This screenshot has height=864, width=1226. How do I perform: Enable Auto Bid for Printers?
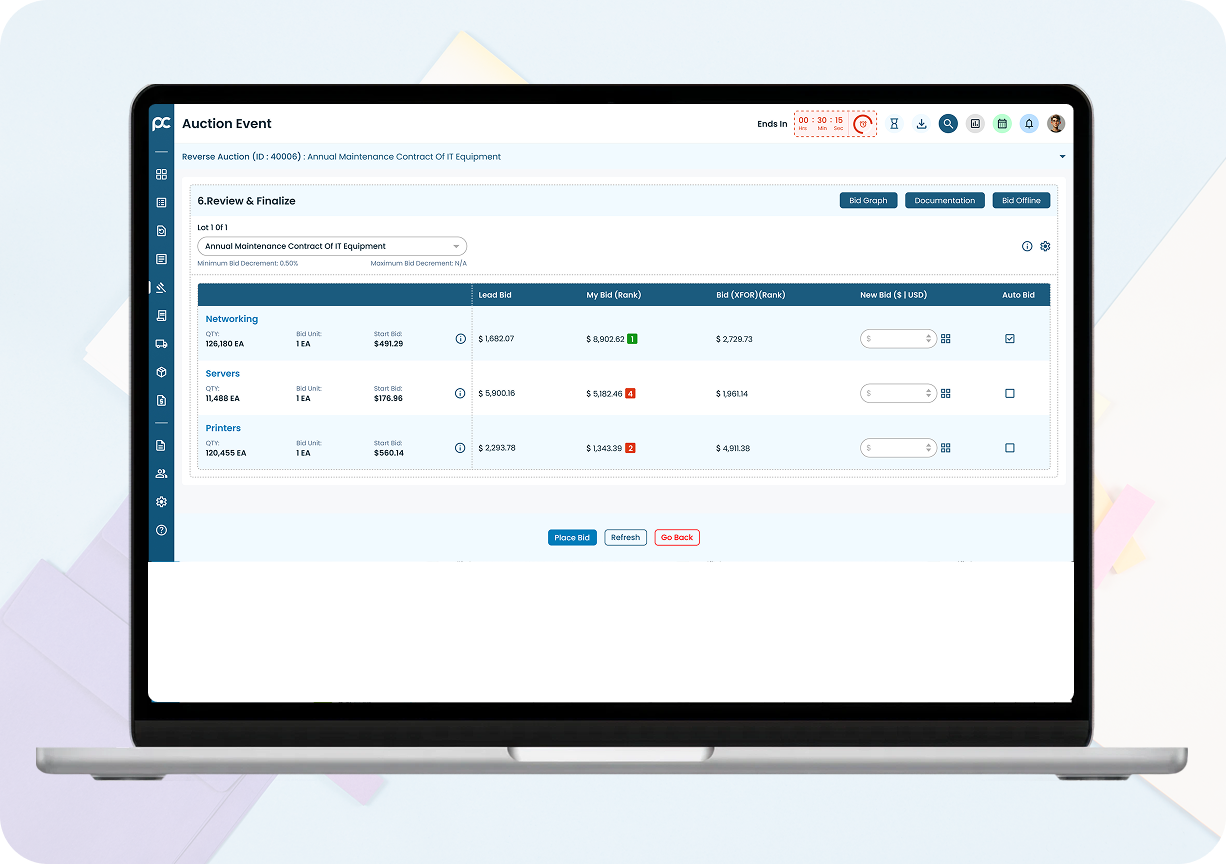(x=1009, y=448)
